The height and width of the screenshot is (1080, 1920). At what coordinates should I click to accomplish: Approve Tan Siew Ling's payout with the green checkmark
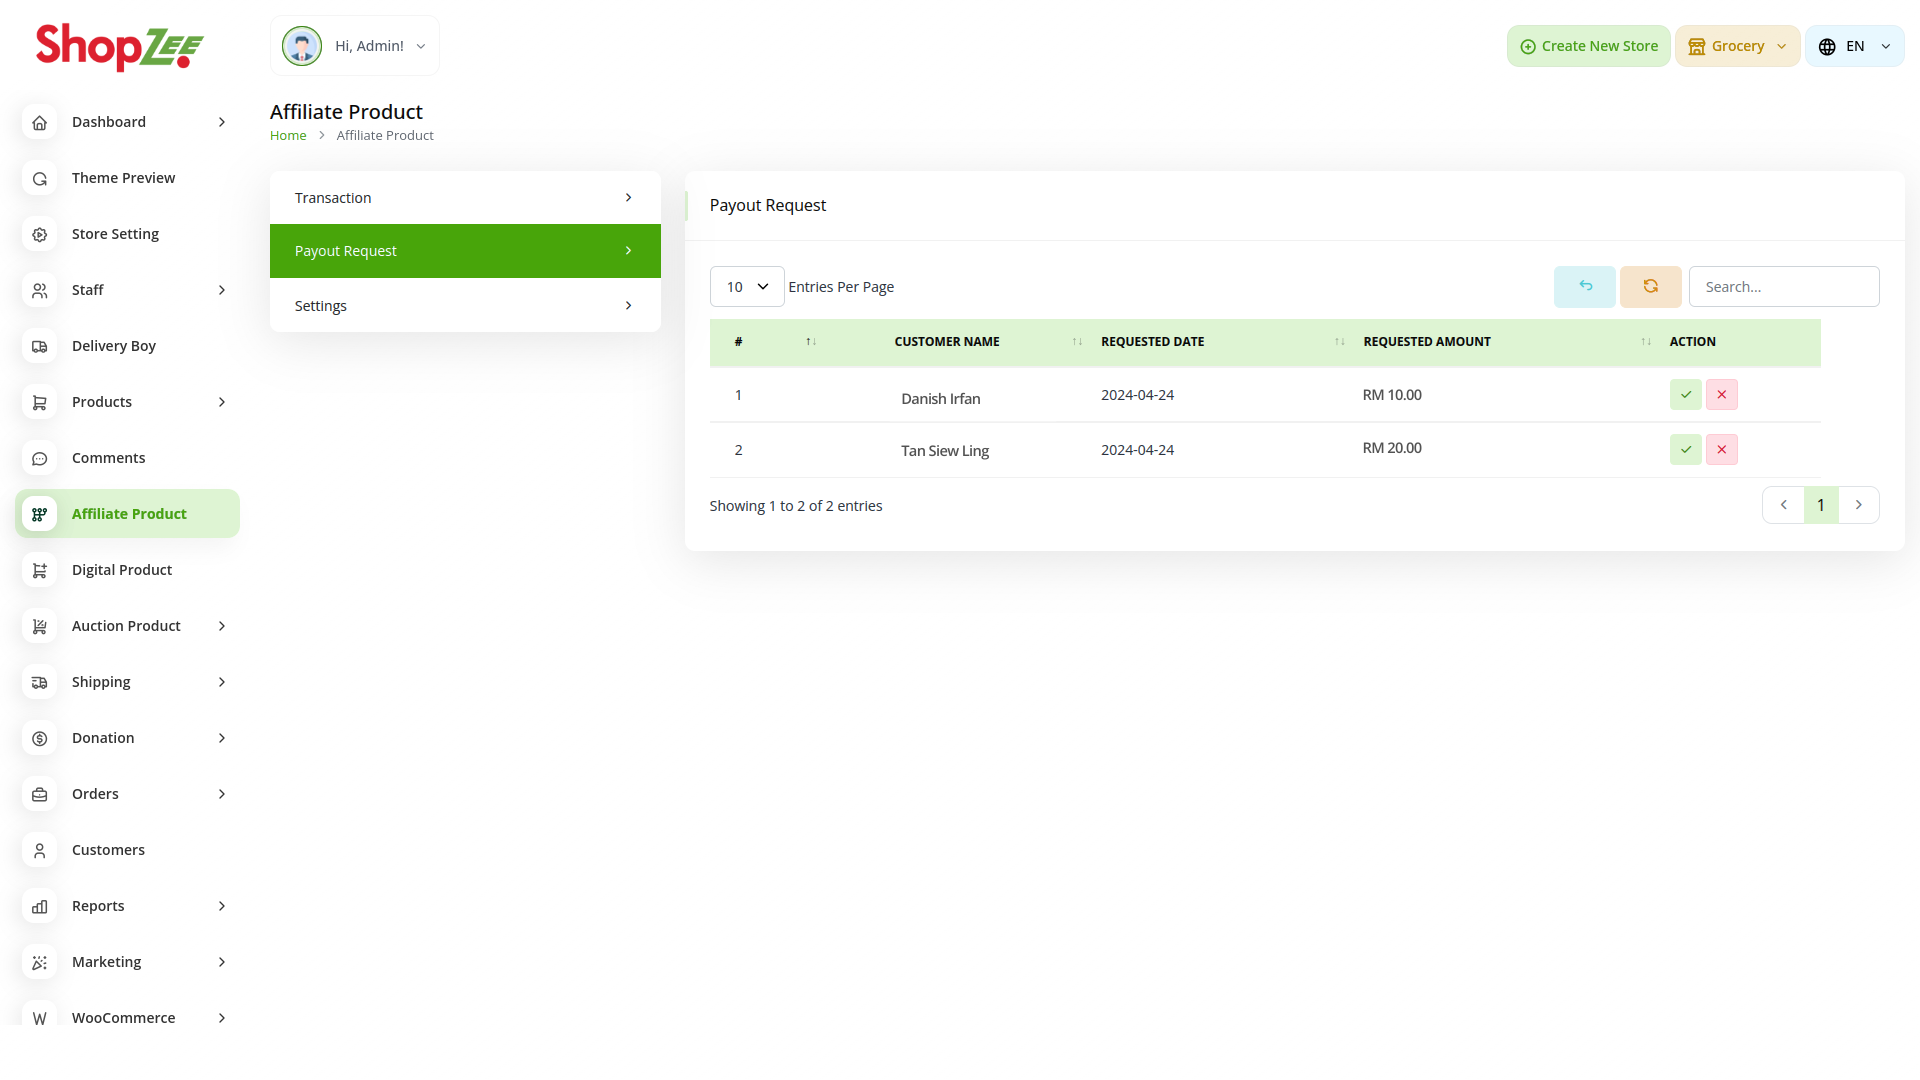coord(1685,449)
